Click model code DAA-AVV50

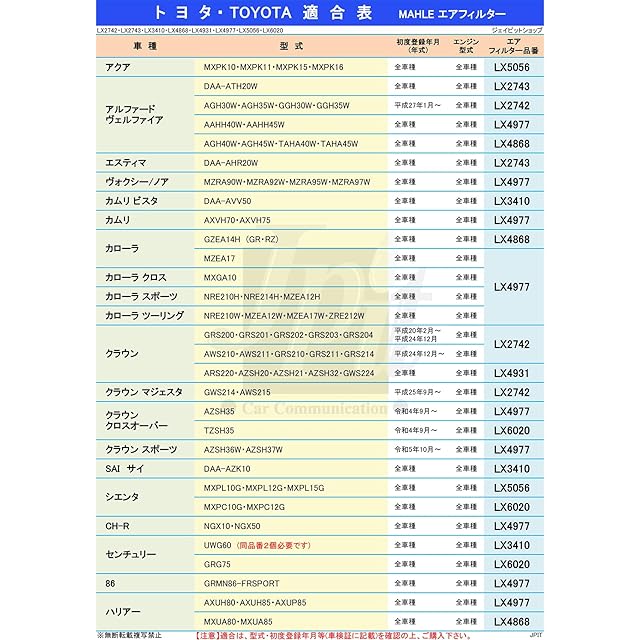[227, 201]
